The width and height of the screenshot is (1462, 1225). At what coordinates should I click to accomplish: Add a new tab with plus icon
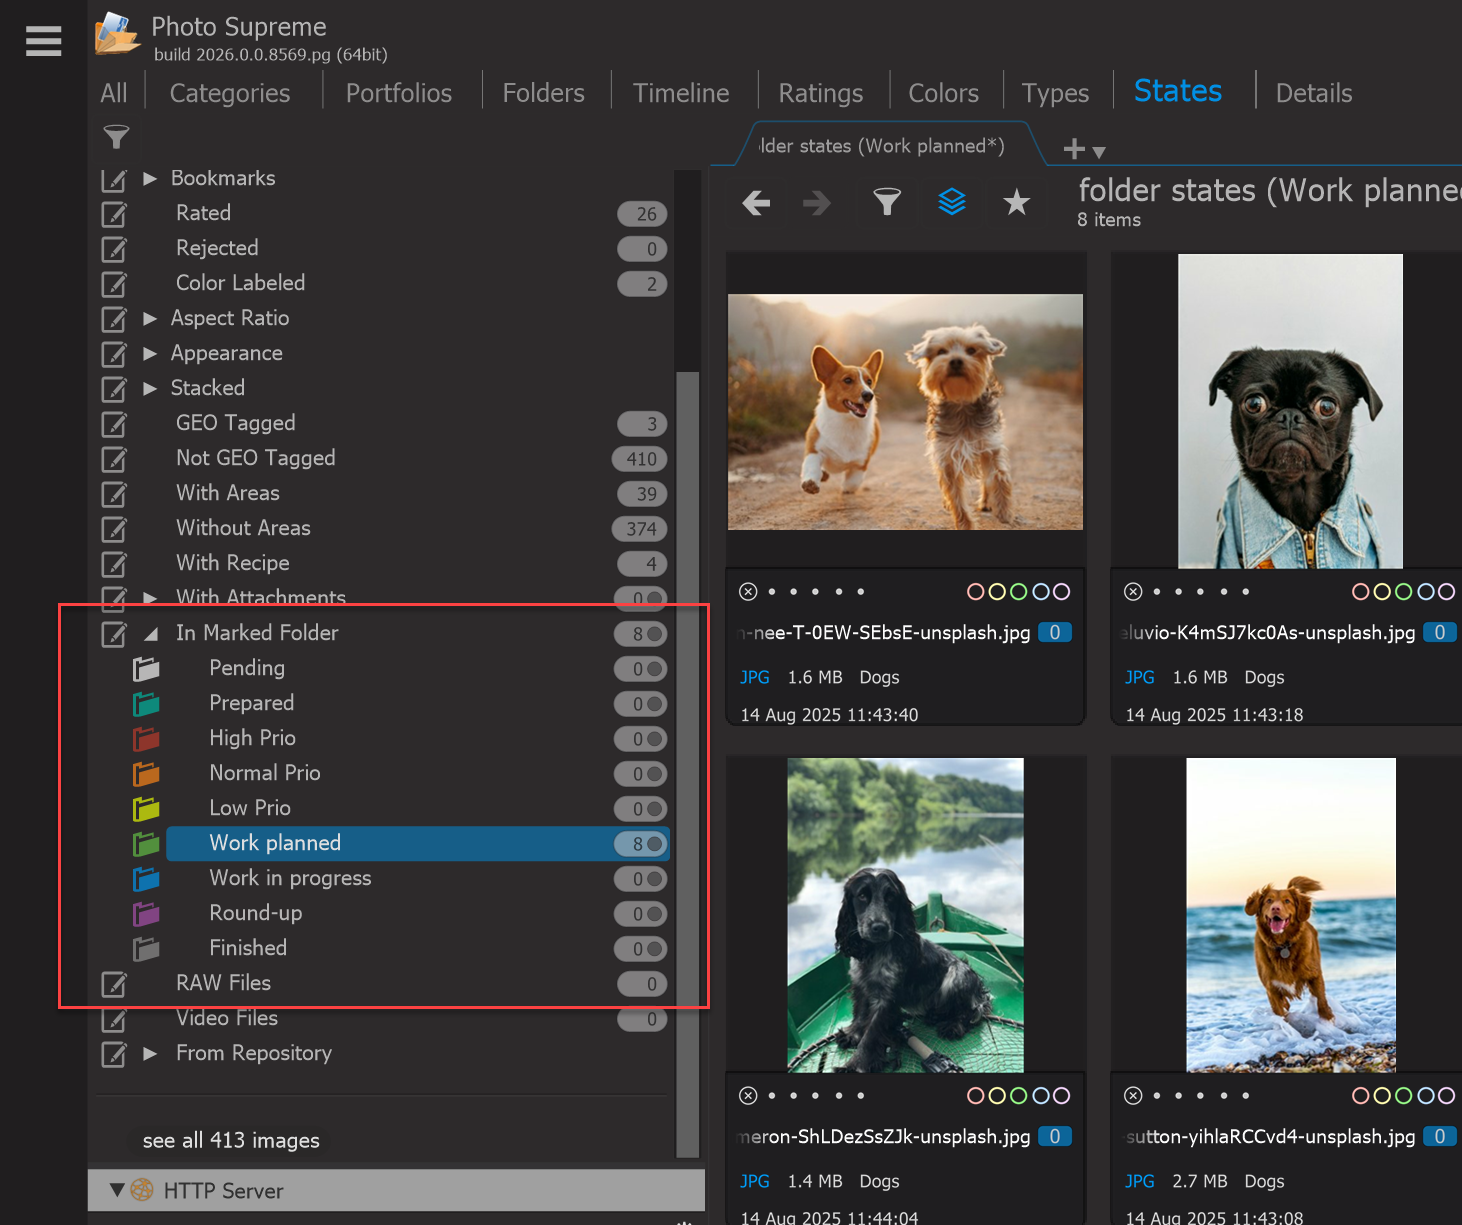pos(1075,149)
